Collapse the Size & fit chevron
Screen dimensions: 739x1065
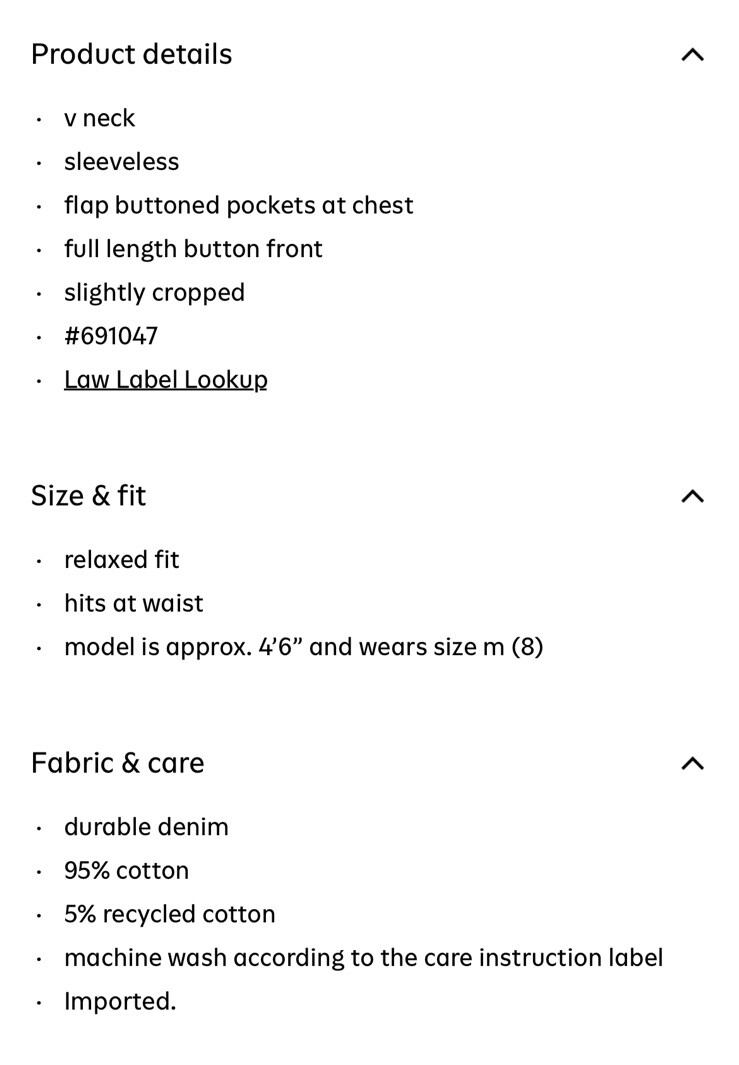[692, 497]
